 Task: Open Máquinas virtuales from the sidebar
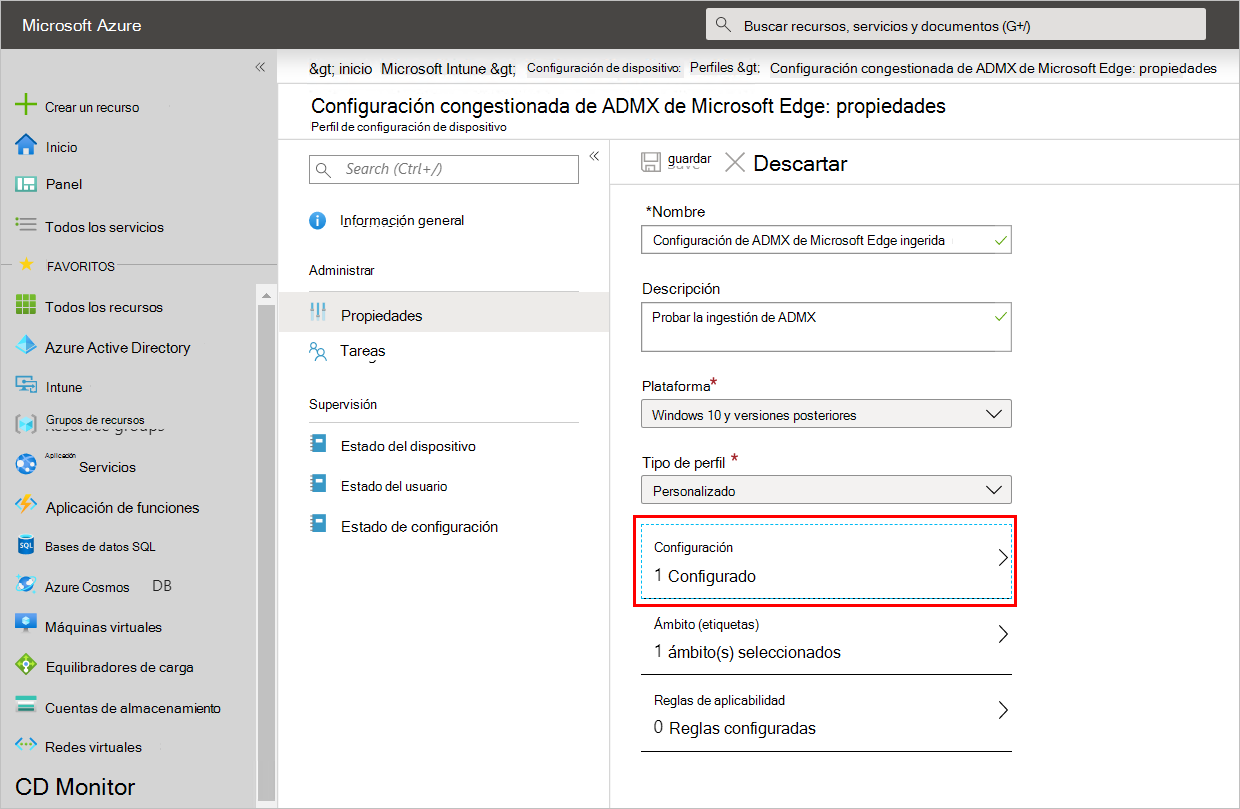103,626
